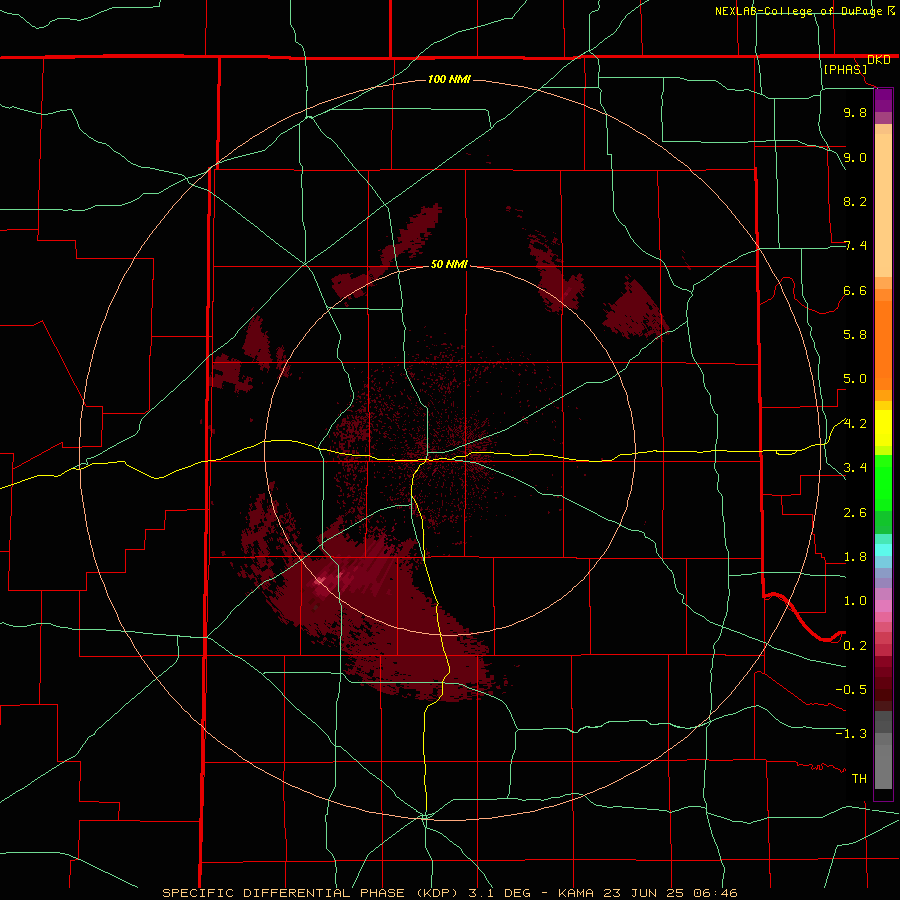
Task: Click the 6.6 scale value
Action: tap(855, 290)
